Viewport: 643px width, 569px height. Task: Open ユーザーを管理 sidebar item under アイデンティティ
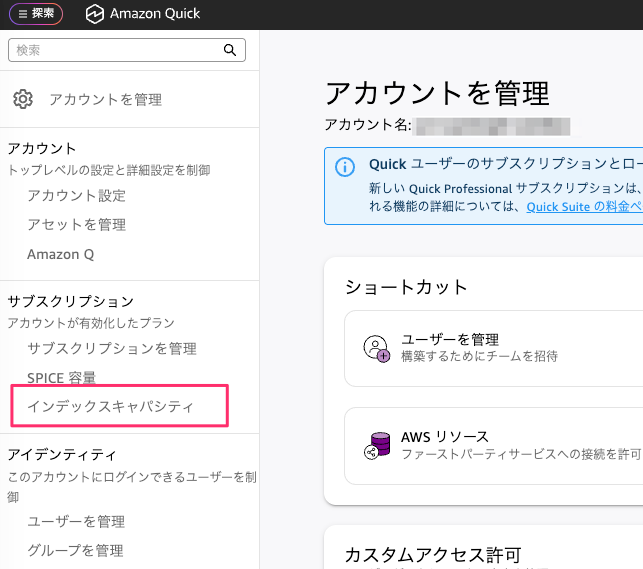point(76,521)
